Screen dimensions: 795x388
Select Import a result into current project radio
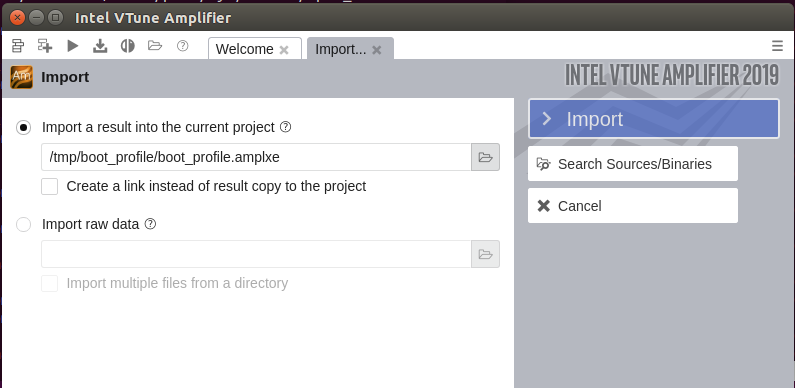click(23, 127)
